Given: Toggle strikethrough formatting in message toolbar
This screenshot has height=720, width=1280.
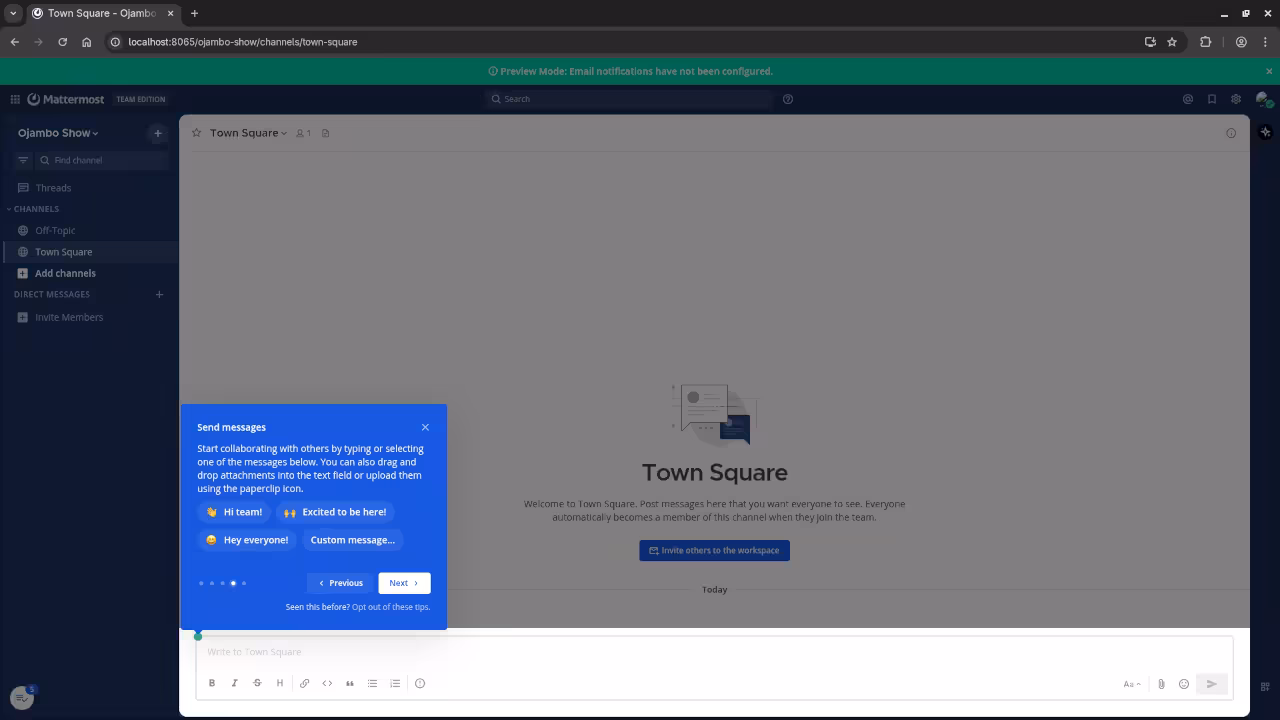Looking at the screenshot, I should tap(257, 683).
